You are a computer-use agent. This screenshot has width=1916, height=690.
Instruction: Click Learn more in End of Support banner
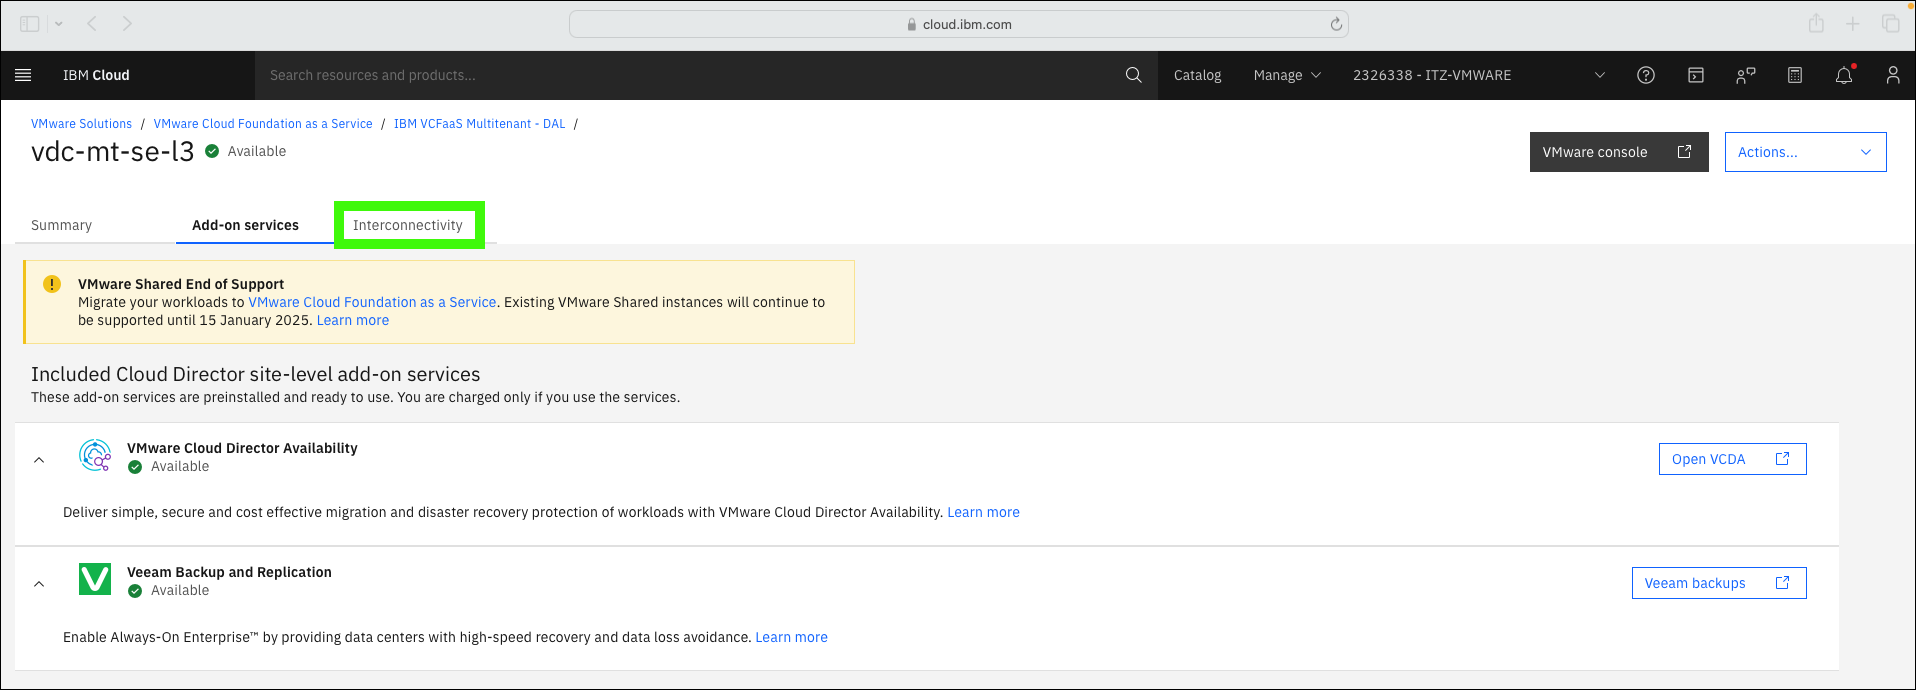click(353, 320)
